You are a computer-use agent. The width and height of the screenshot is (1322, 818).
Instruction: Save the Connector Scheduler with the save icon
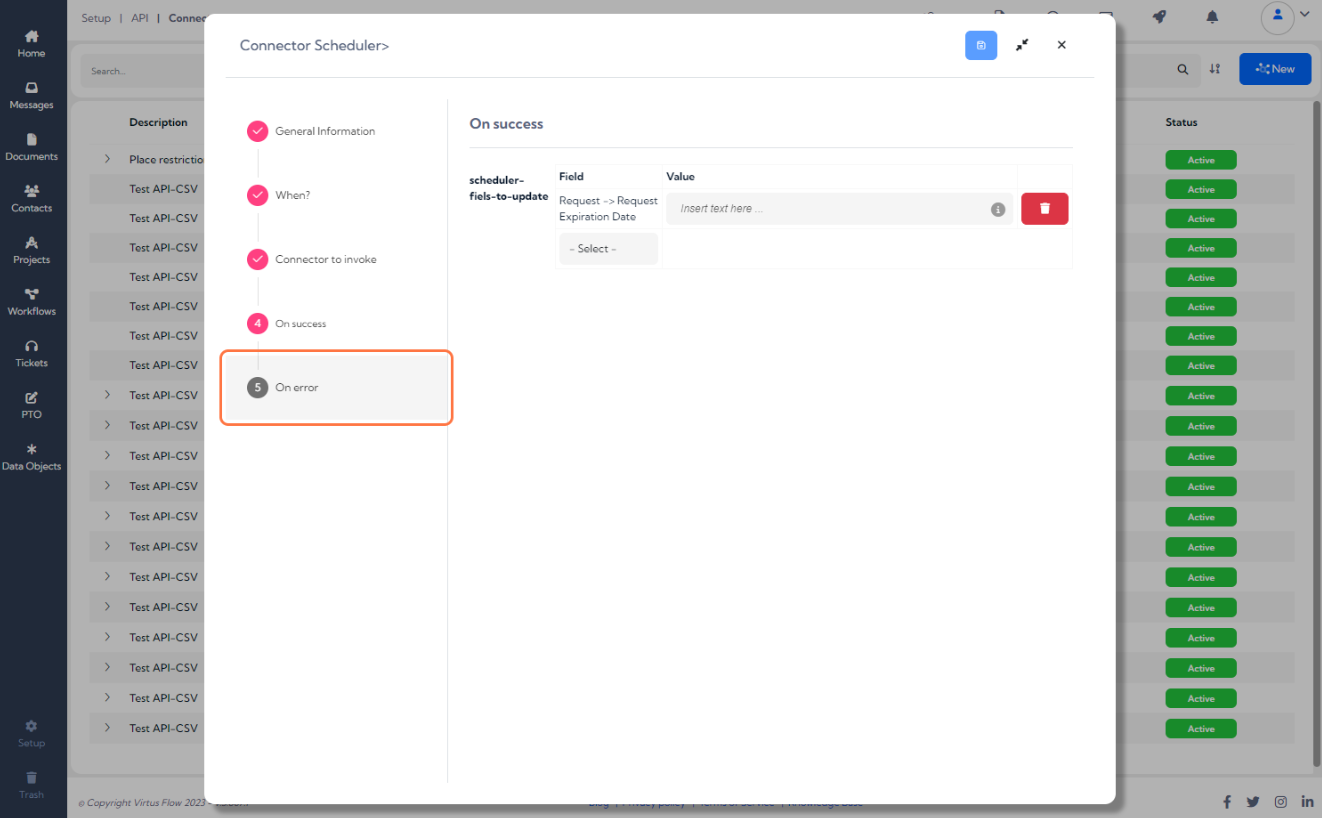click(x=981, y=45)
